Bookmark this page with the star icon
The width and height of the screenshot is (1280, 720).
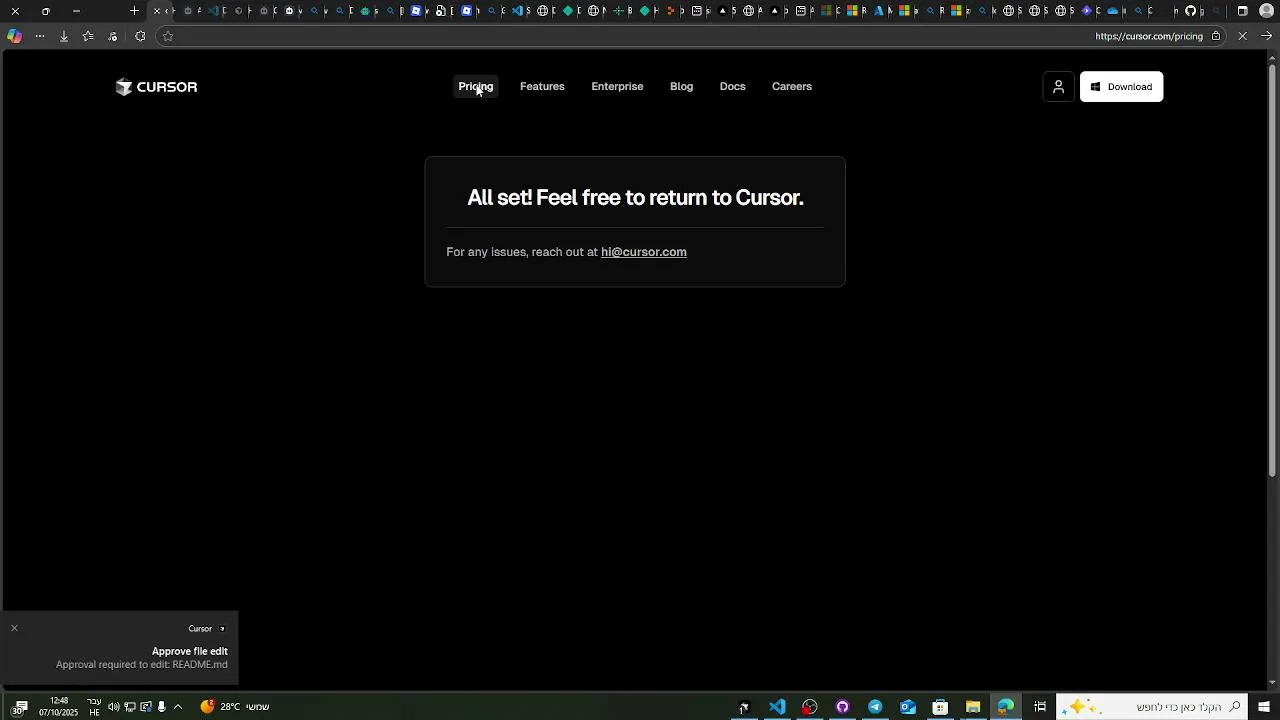coord(167,36)
